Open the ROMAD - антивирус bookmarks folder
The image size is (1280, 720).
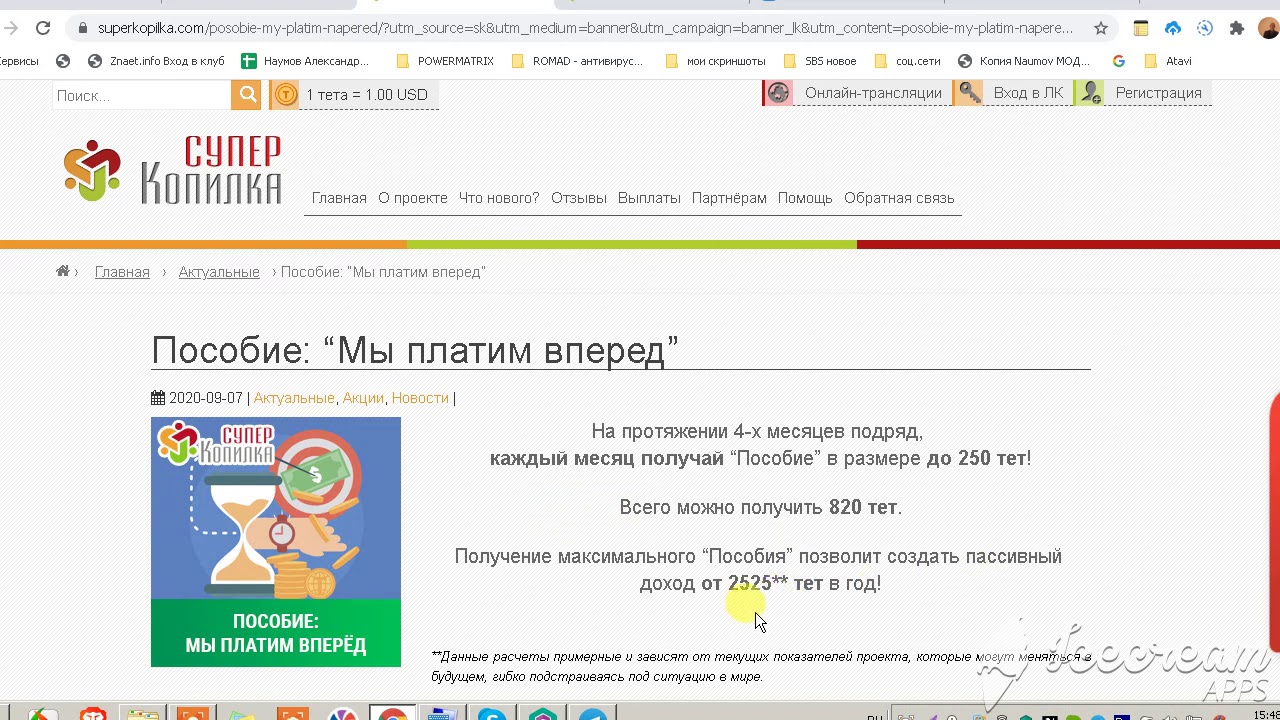pyautogui.click(x=577, y=61)
